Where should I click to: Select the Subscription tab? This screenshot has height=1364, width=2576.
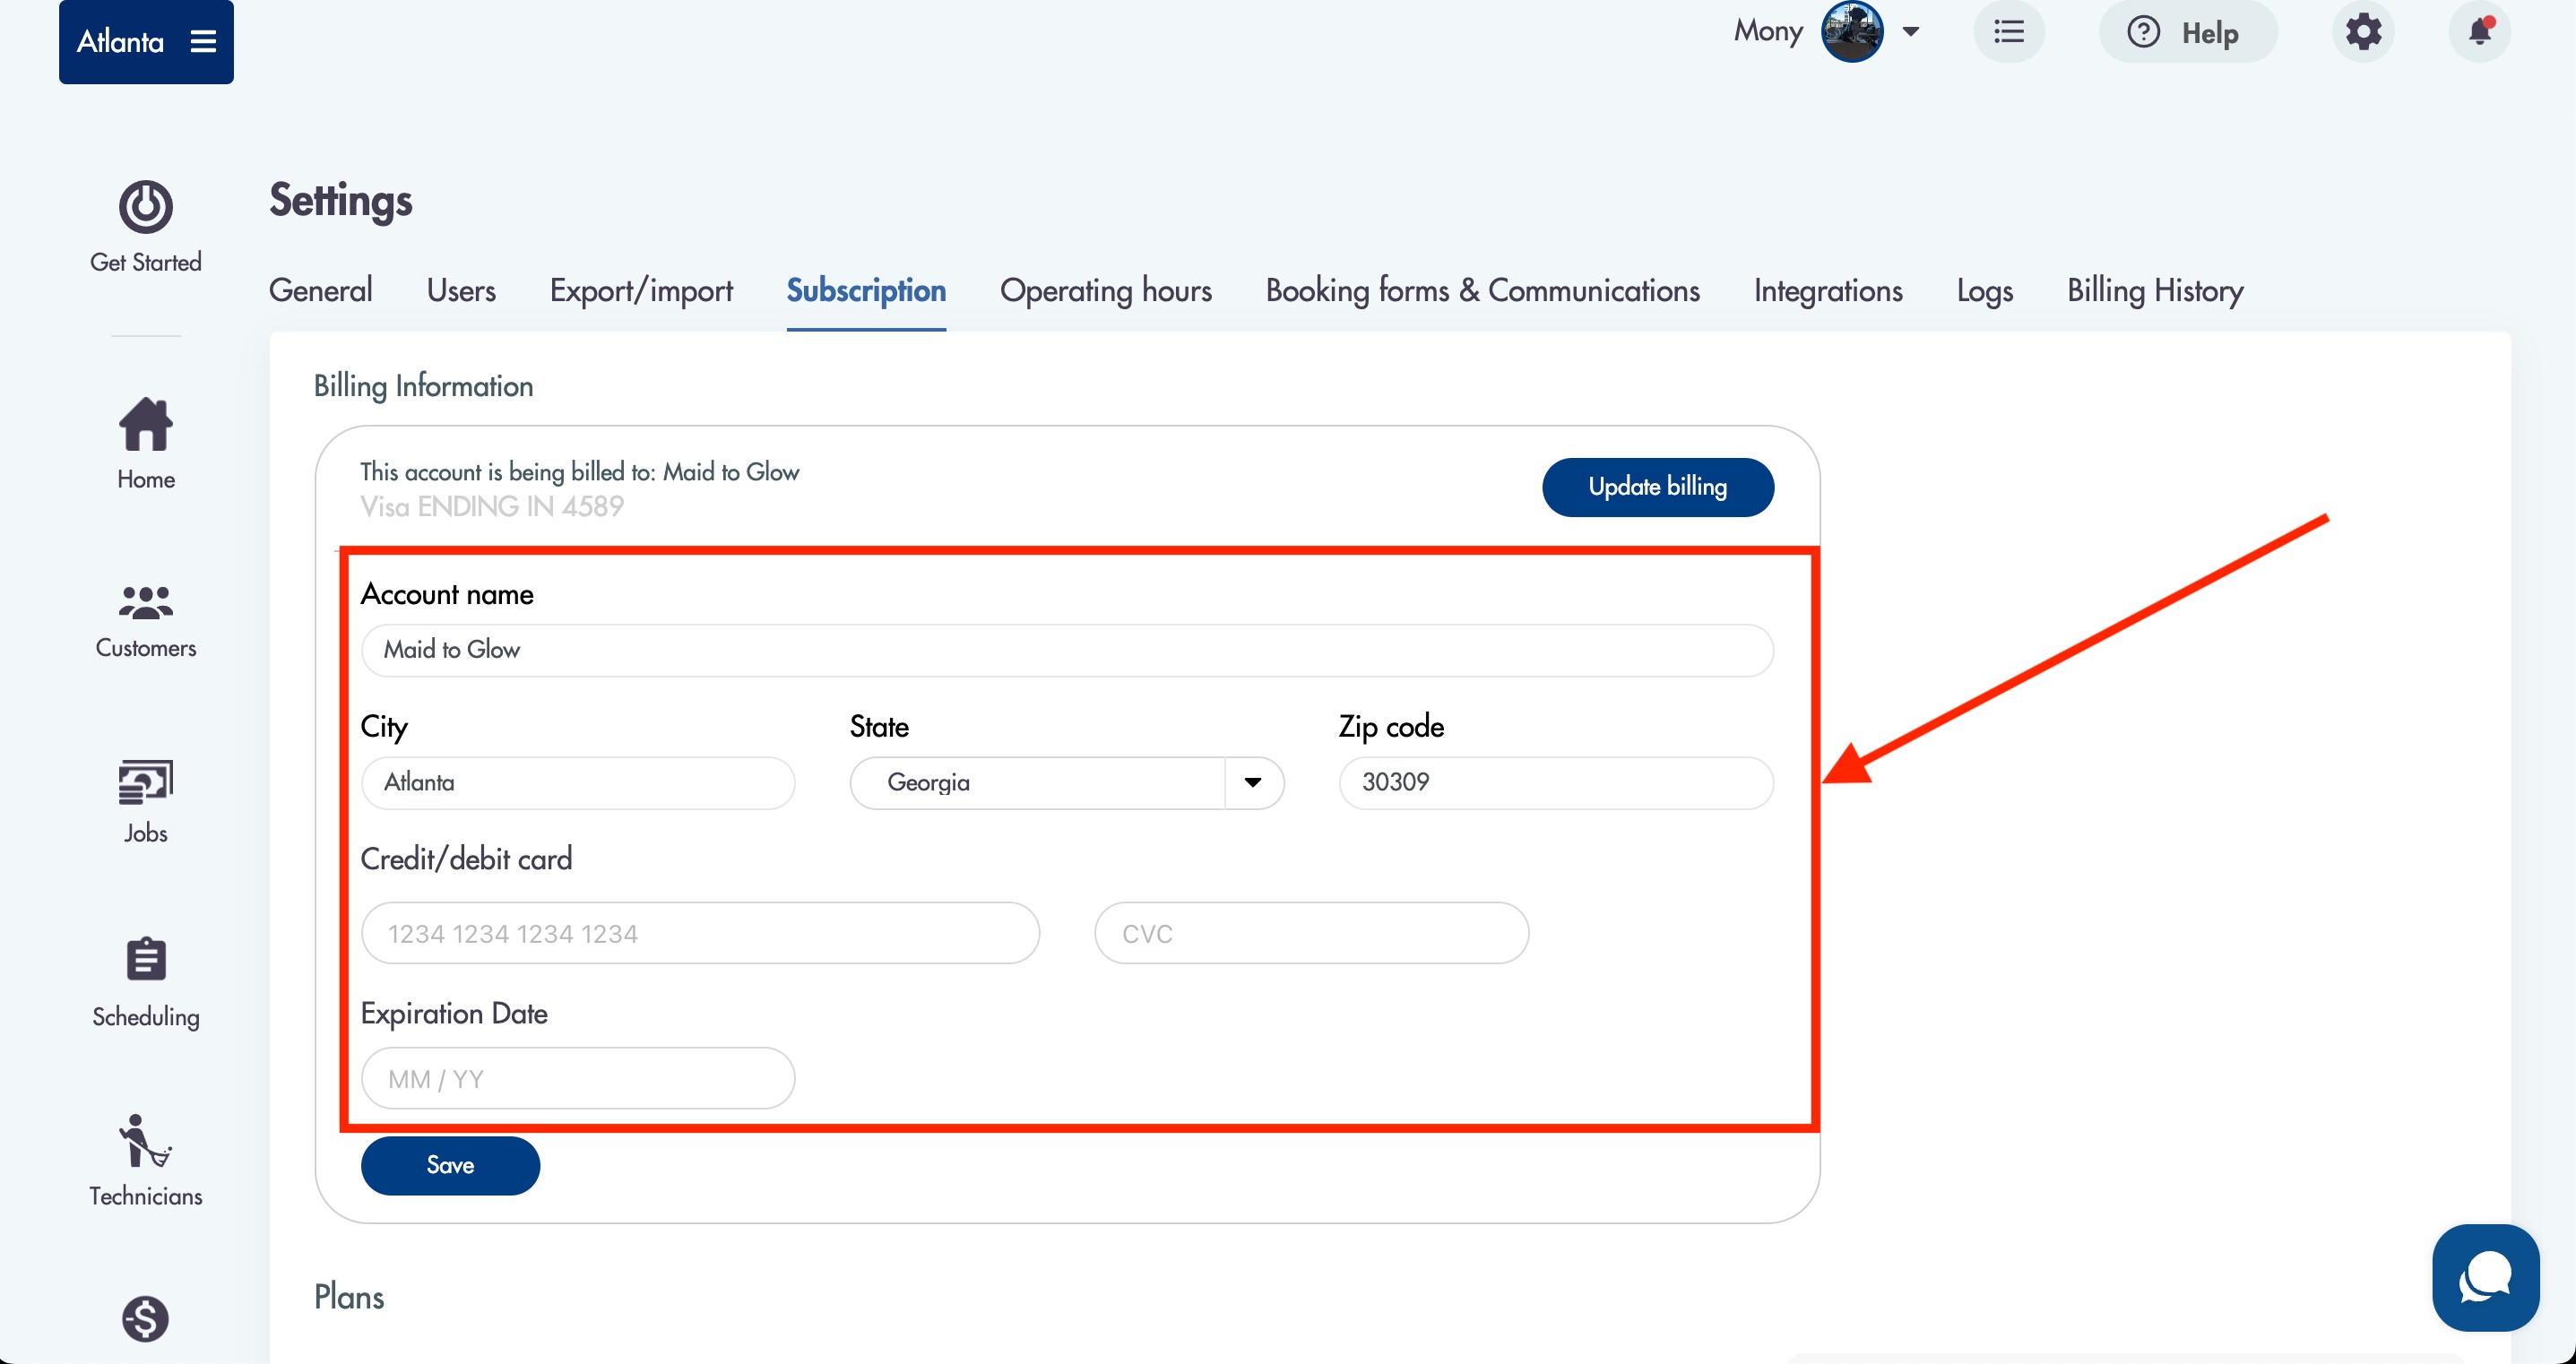(x=866, y=290)
